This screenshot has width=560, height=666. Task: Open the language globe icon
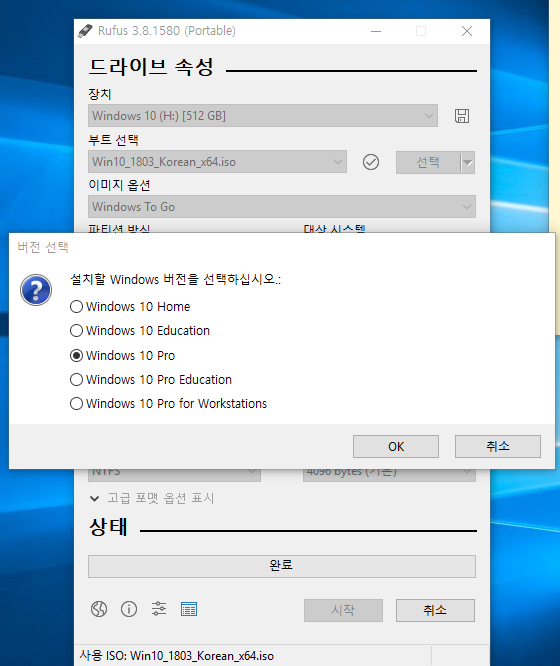(99, 609)
